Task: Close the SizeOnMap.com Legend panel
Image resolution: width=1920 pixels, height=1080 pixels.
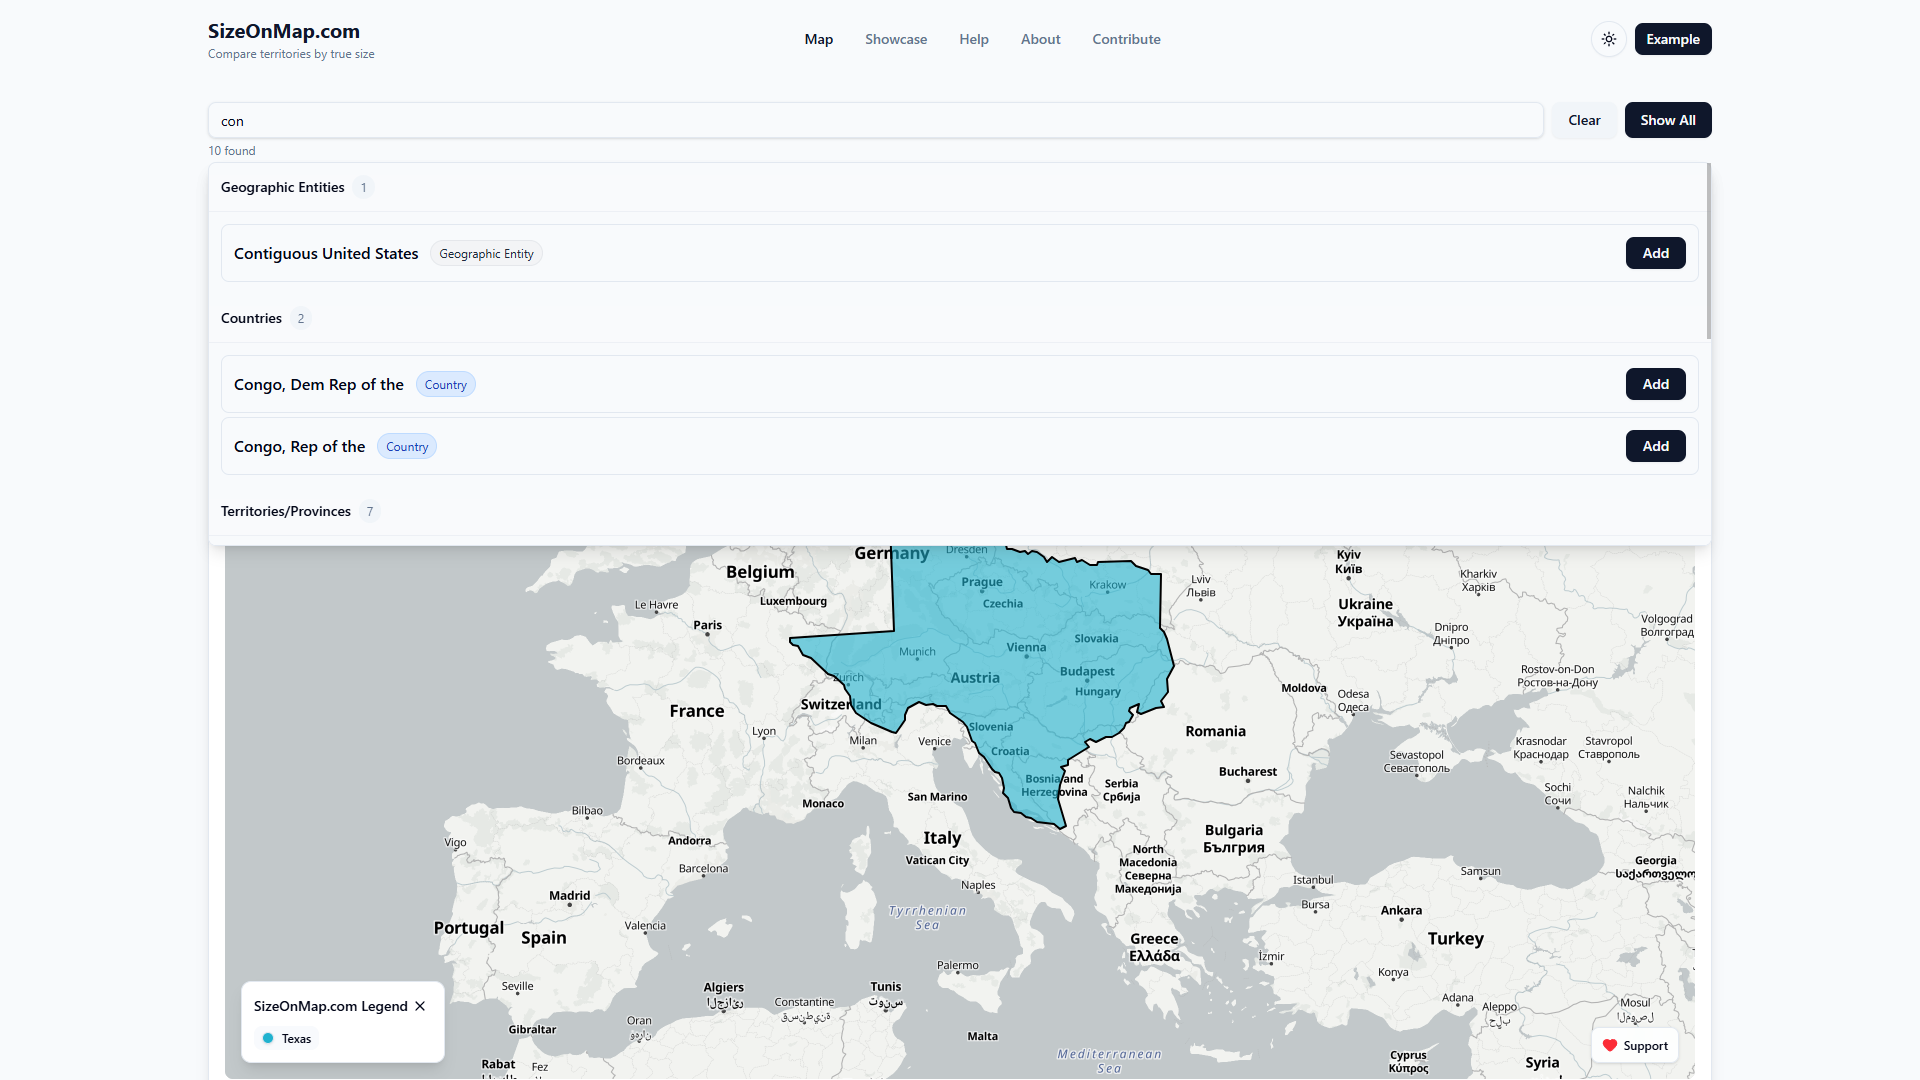Action: point(420,1006)
